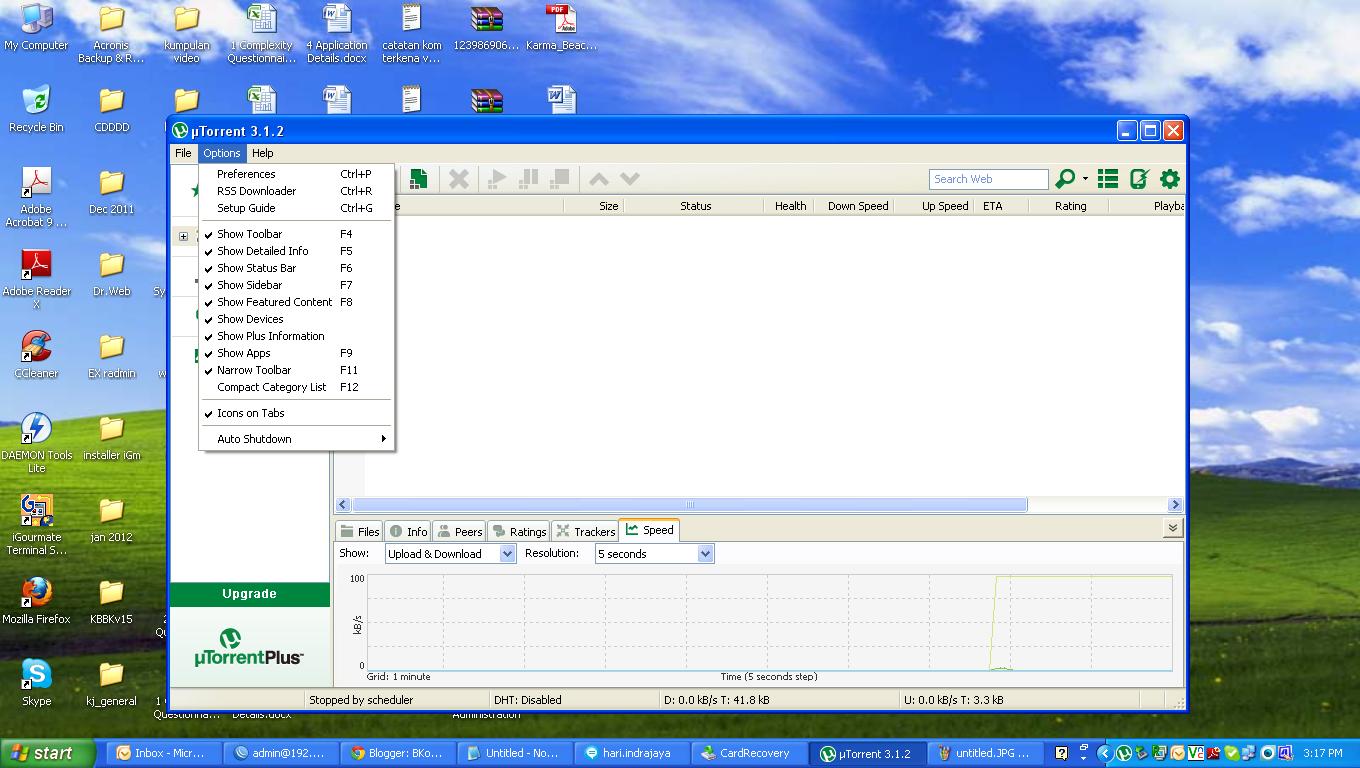Click the Remove torrent X icon

coord(459,179)
